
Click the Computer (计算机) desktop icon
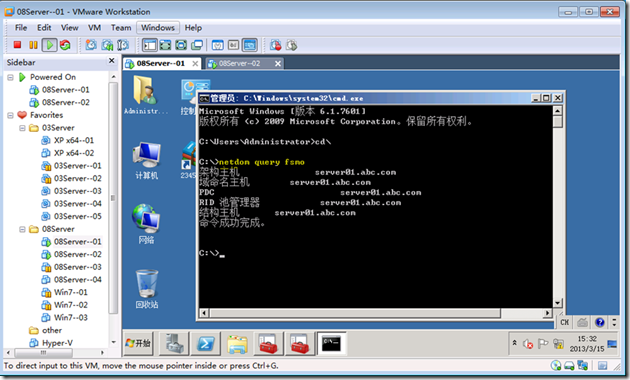click(146, 161)
